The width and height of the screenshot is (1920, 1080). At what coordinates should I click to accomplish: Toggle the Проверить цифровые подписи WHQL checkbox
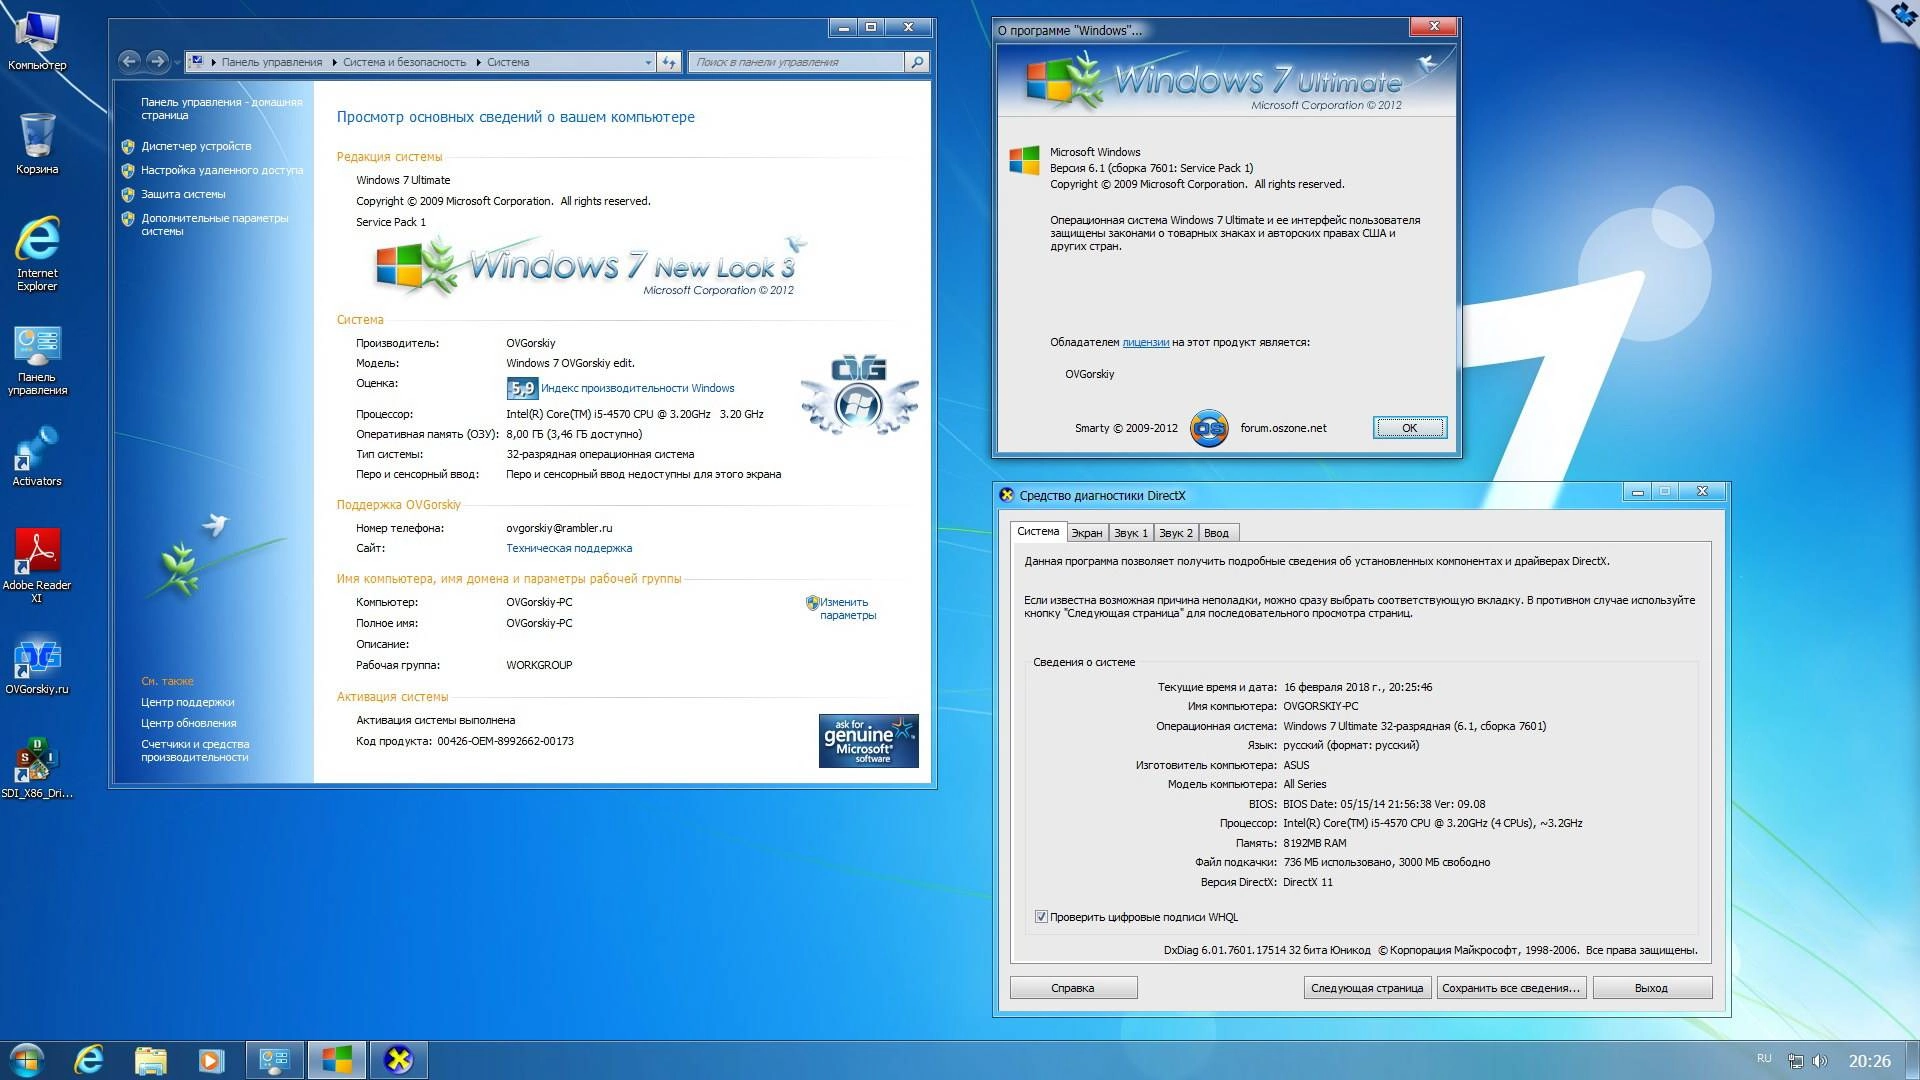[x=1041, y=916]
